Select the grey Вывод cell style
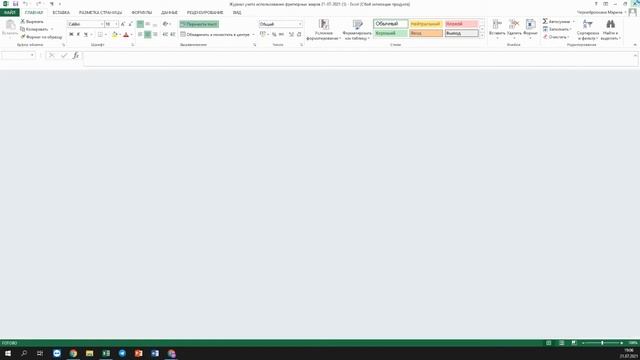Viewport: 640px width, 360px height. (x=461, y=33)
